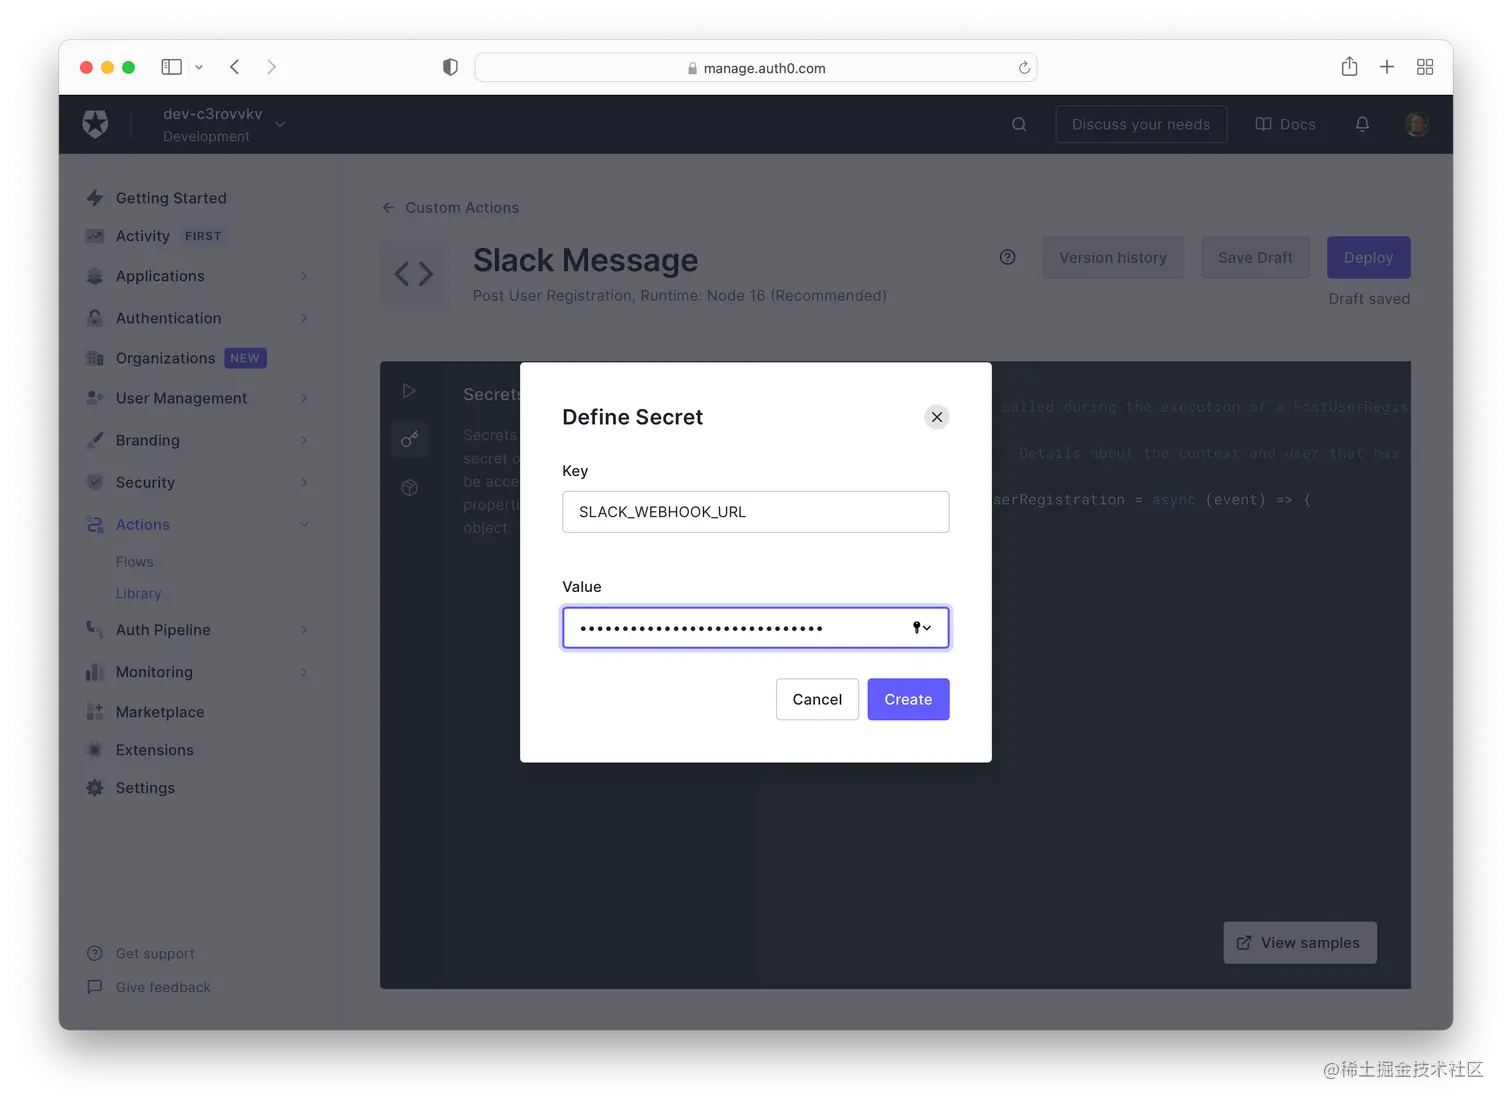The width and height of the screenshot is (1512, 1108).
Task: Select the Secrets key icon in the editor sidebar
Action: coord(409,439)
